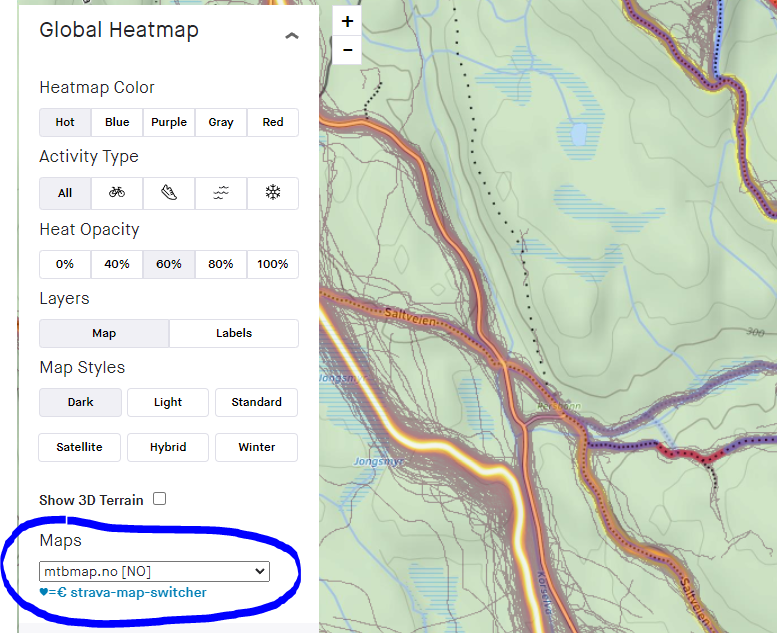Choose the Blue heatmap color
The height and width of the screenshot is (633, 777).
click(x=117, y=122)
